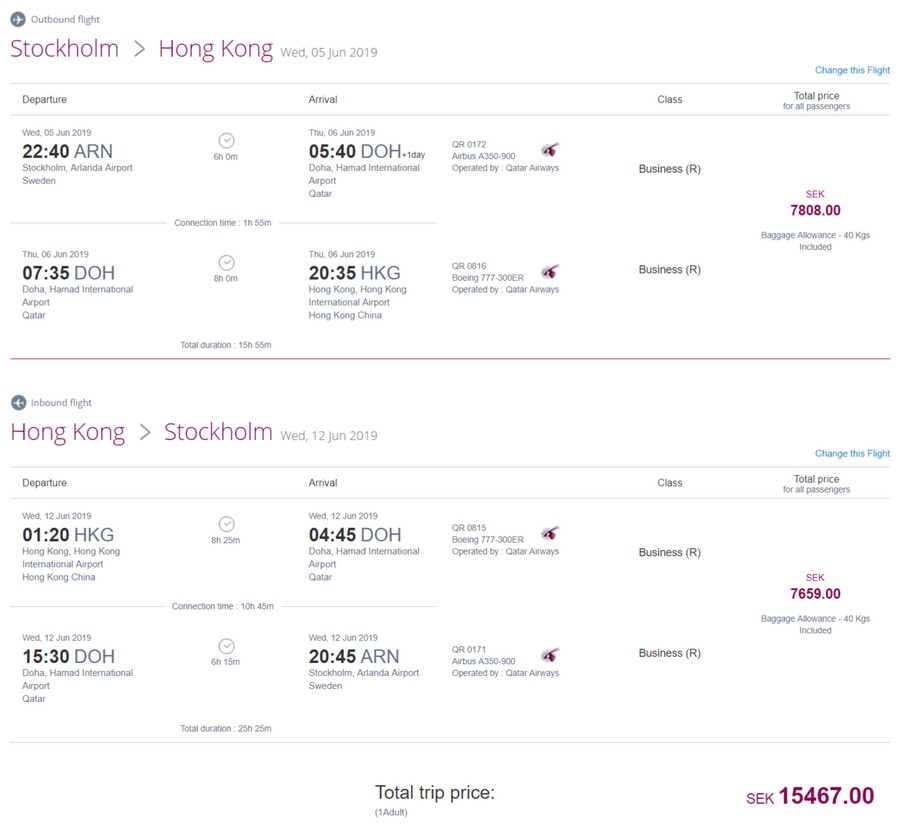Click the Stockholm > Hong Kong route heading
The width and height of the screenshot is (900, 838).
point(141,49)
